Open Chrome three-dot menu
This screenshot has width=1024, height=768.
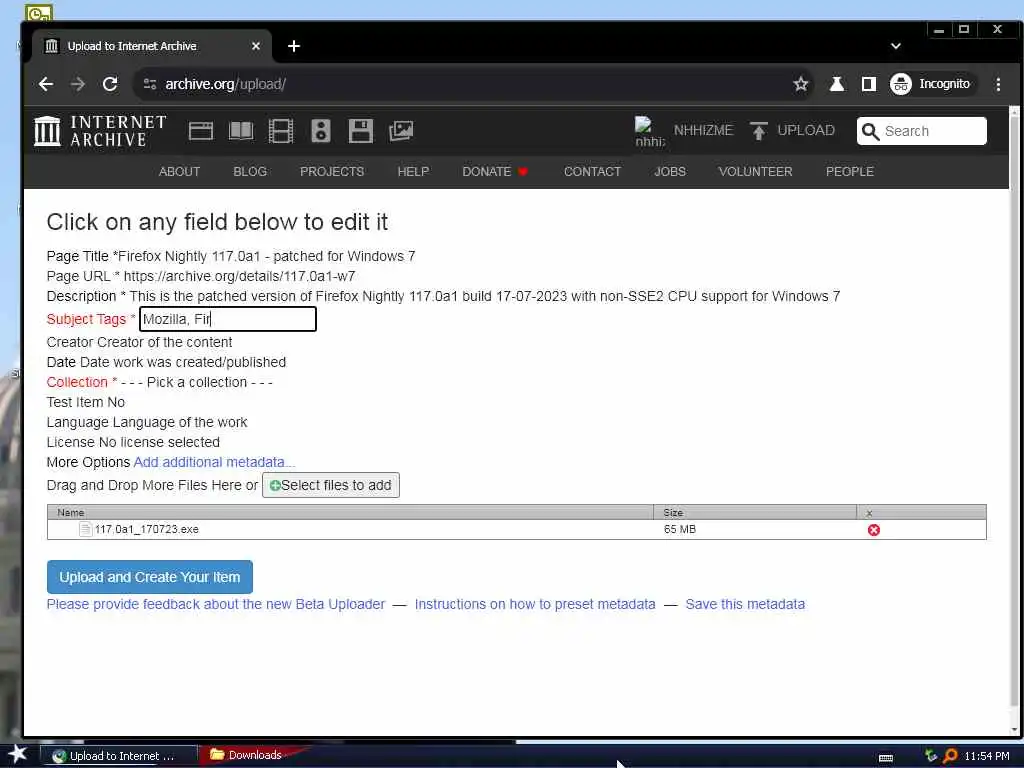(998, 84)
